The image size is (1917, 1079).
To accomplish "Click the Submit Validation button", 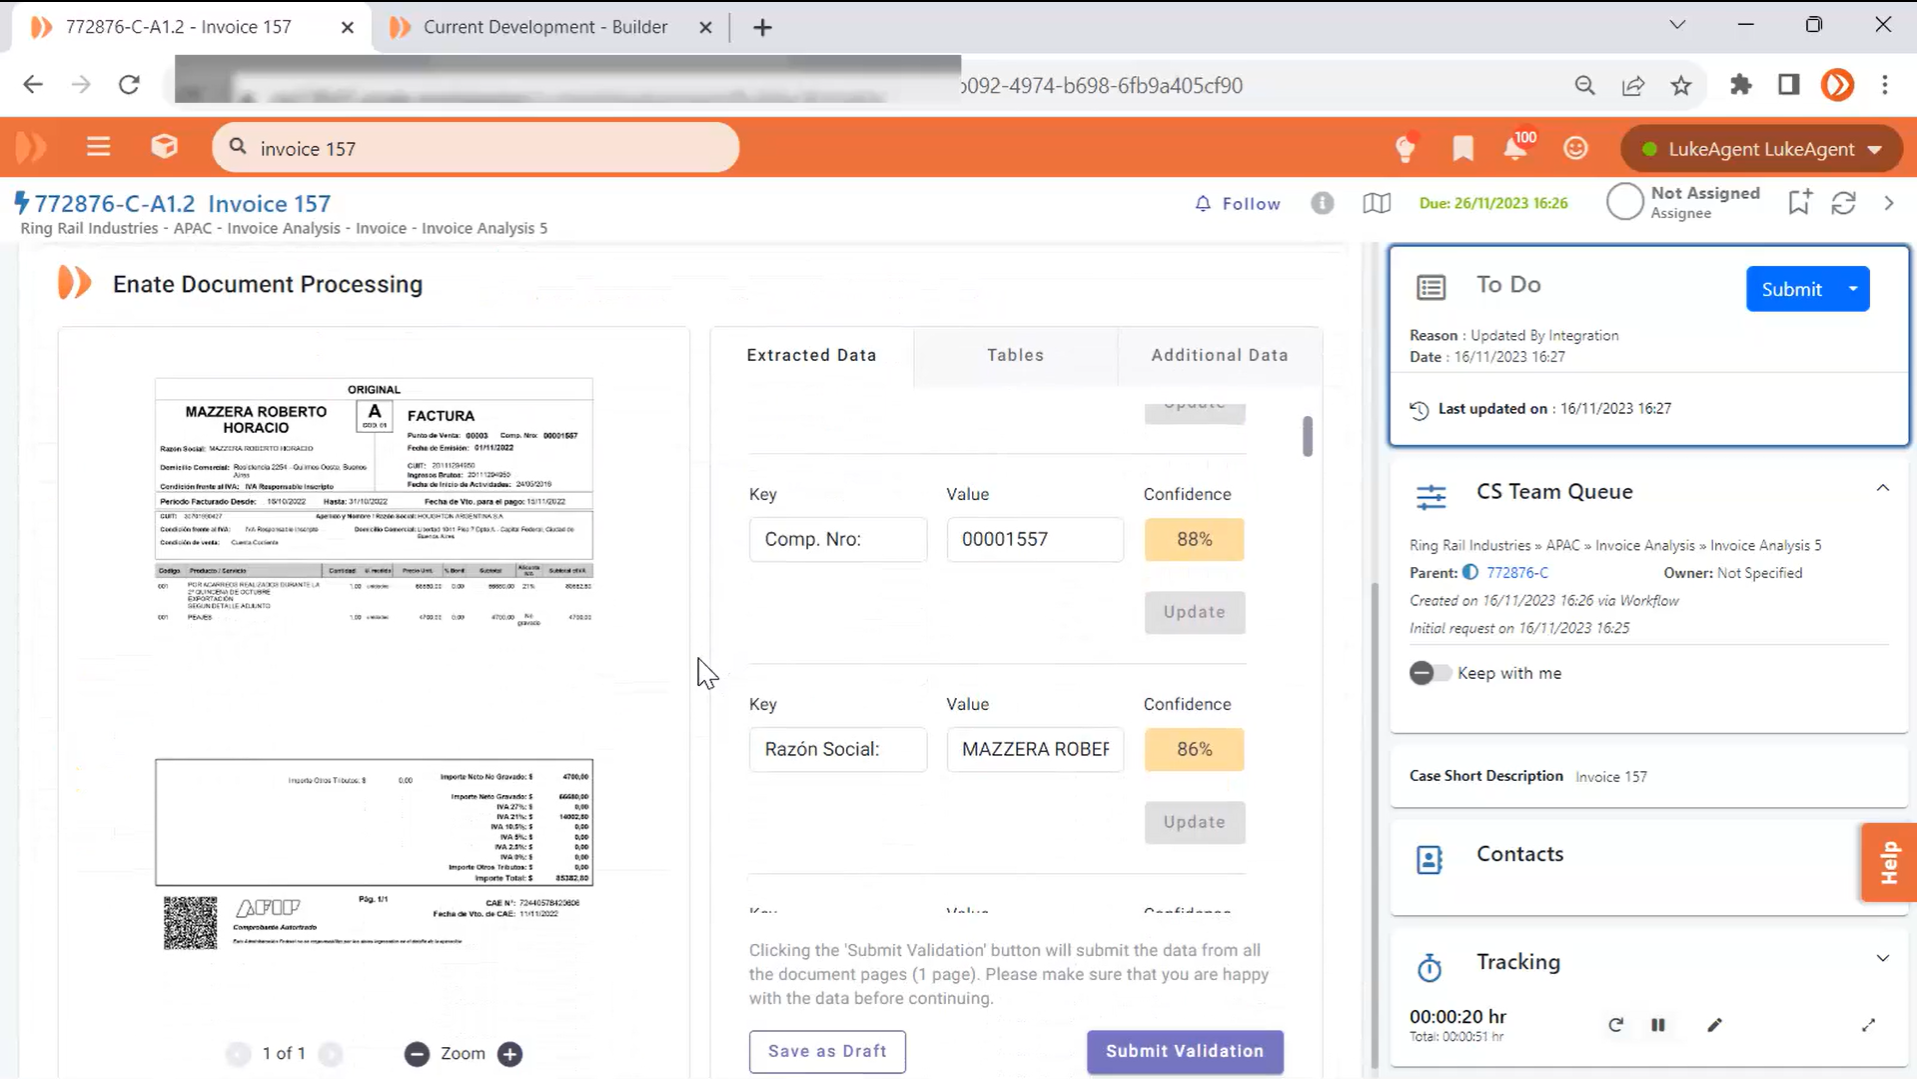I will point(1184,1051).
